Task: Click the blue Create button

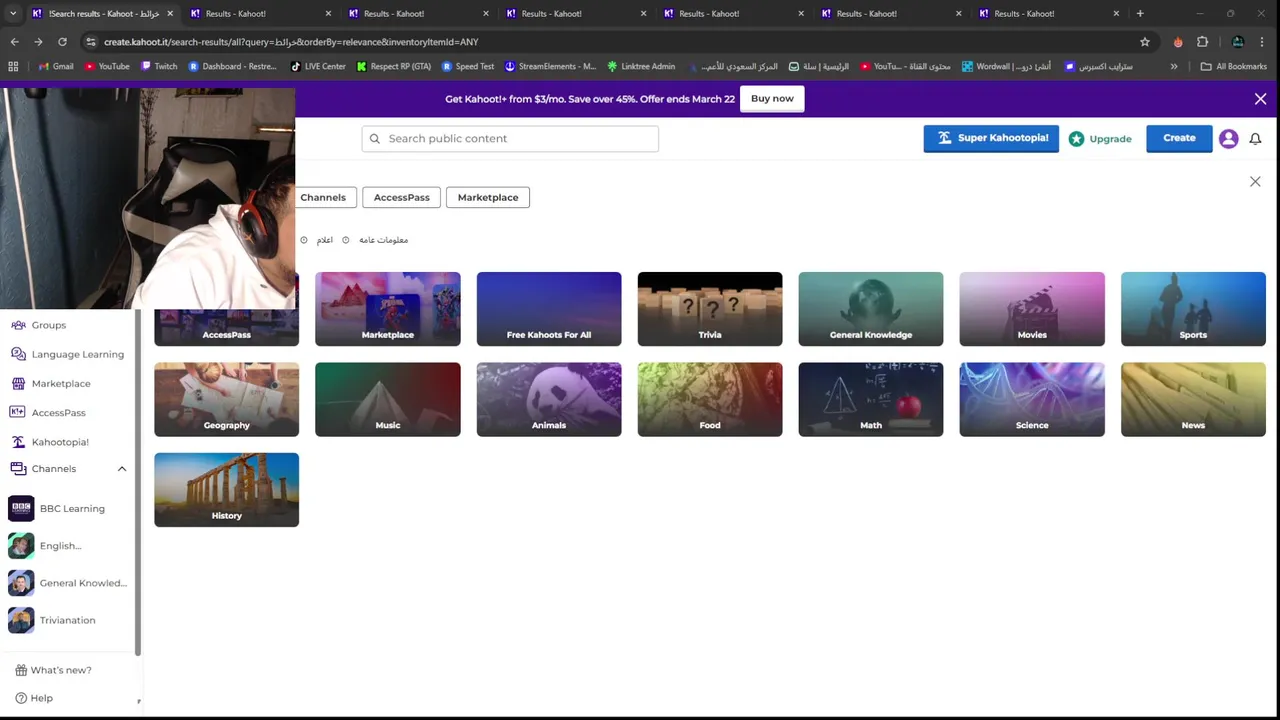Action: (1179, 138)
